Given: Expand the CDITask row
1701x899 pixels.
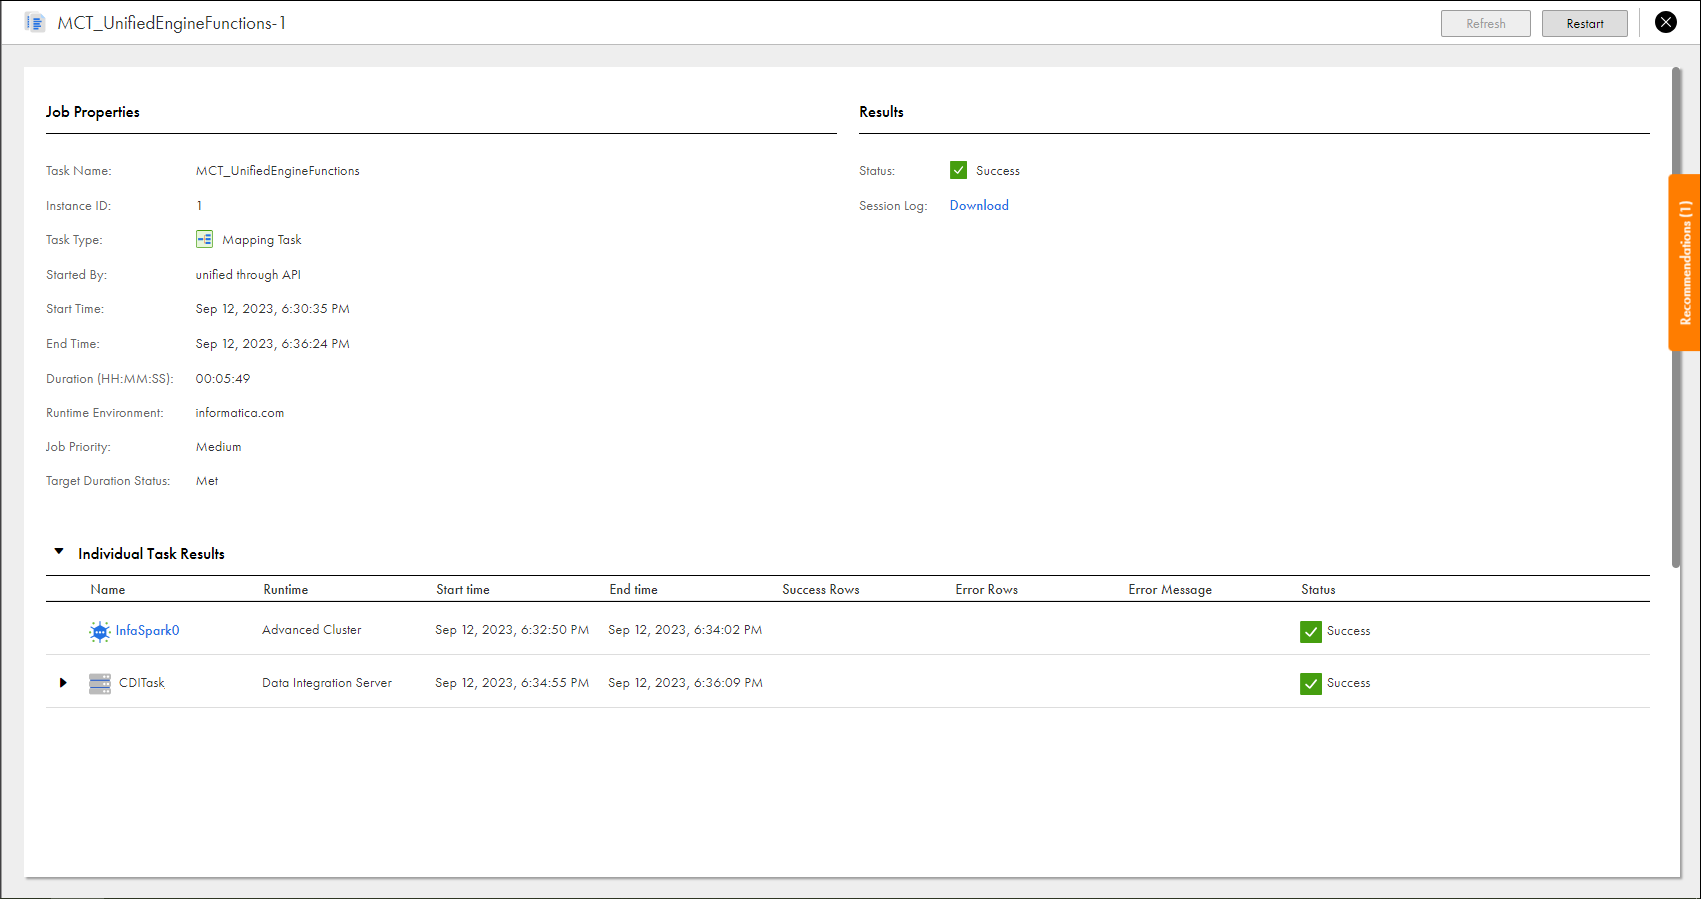Looking at the screenshot, I should (63, 683).
